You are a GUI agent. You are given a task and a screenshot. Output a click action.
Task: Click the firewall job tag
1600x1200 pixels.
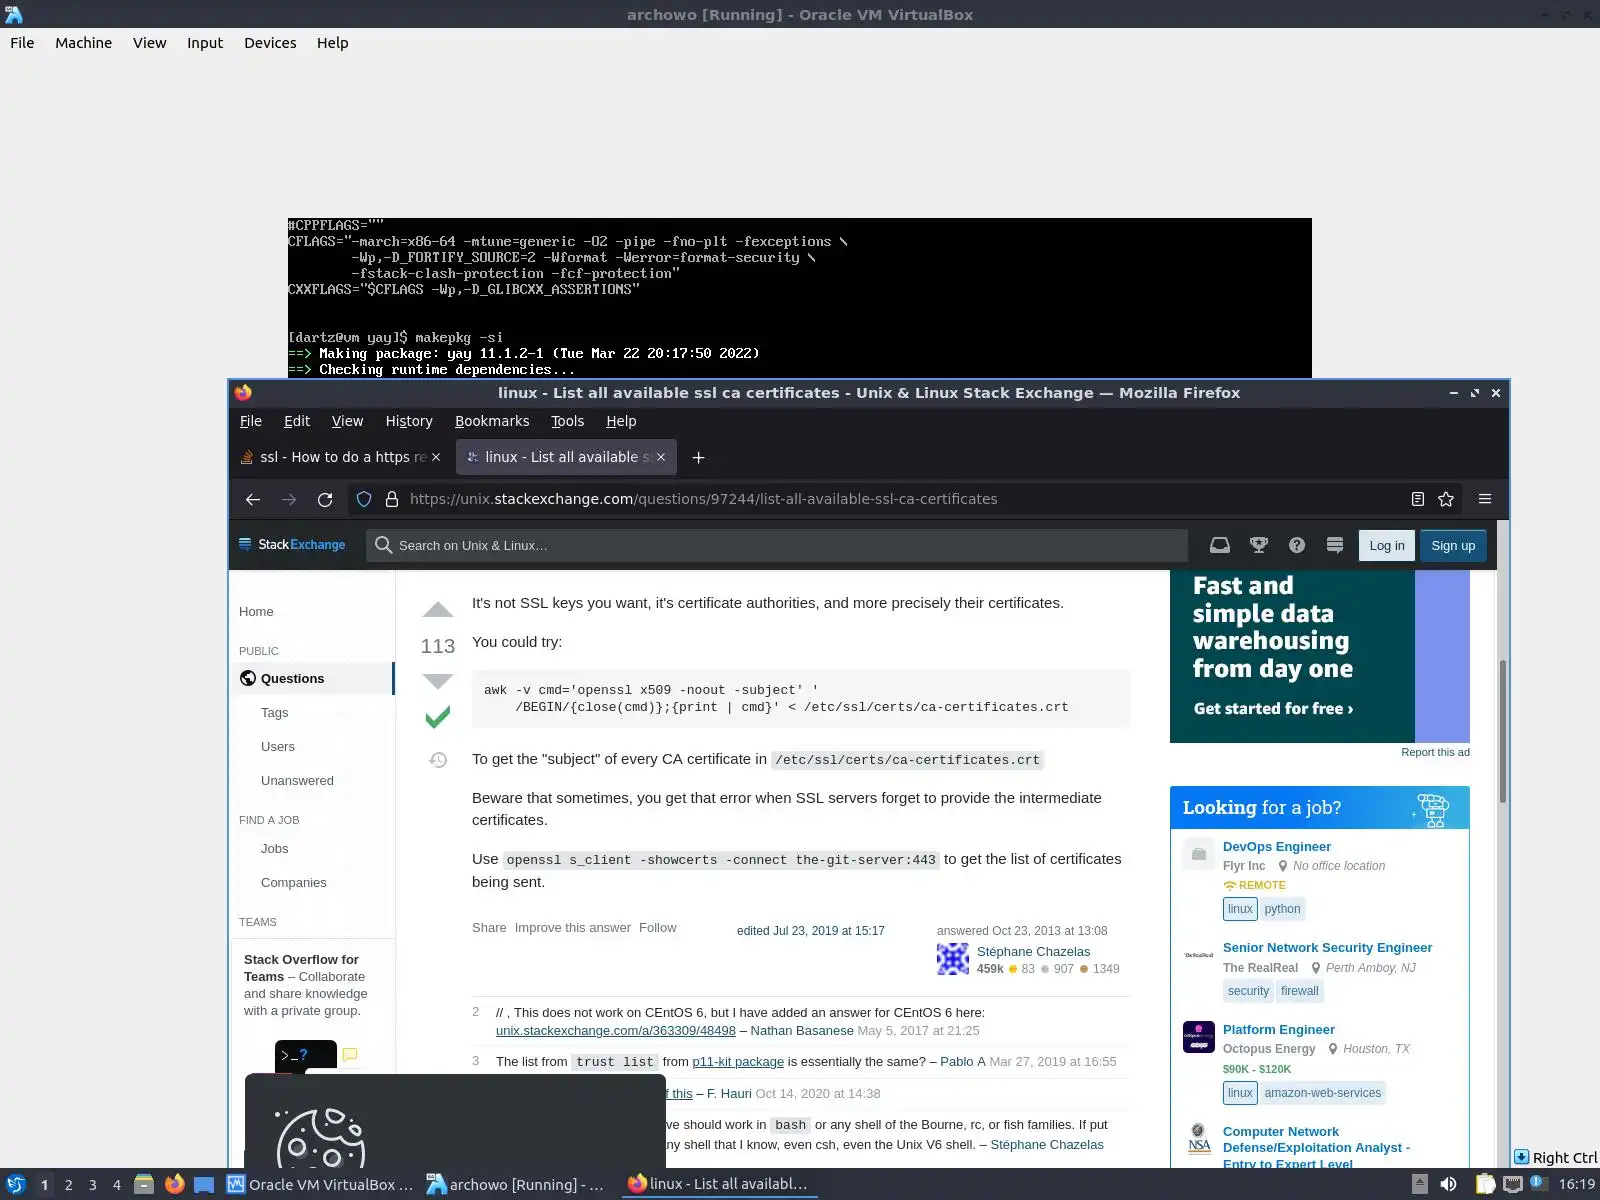coord(1299,991)
